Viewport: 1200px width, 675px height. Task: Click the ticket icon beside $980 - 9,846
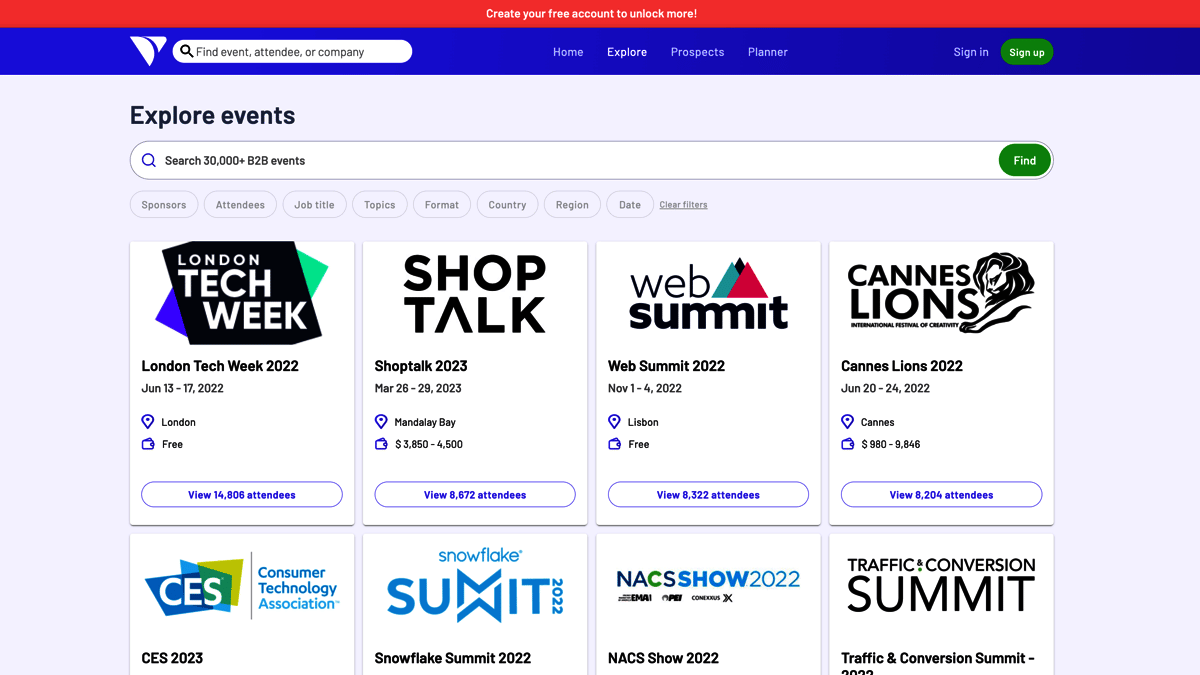tap(847, 444)
